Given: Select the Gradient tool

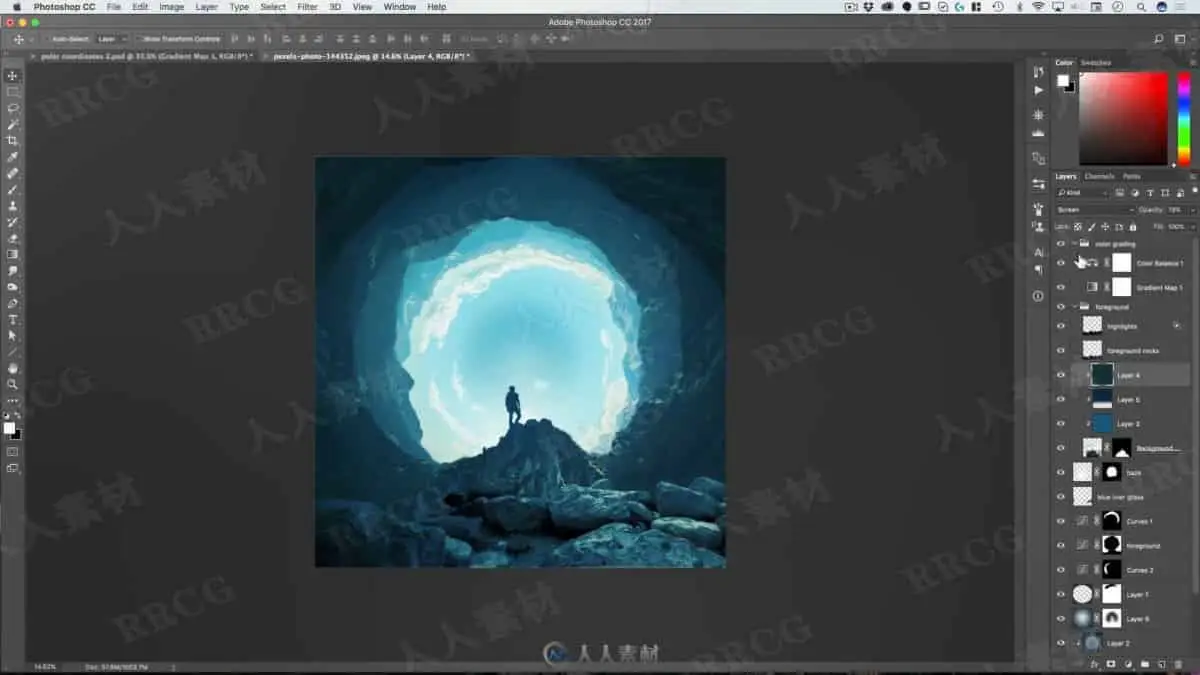Looking at the screenshot, I should (13, 254).
